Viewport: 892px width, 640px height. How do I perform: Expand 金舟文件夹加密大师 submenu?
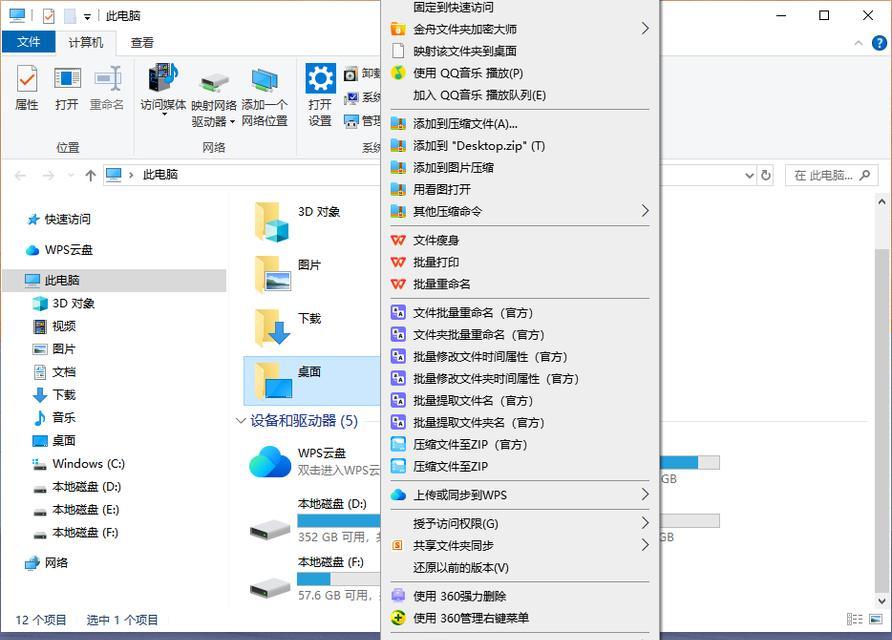click(645, 28)
